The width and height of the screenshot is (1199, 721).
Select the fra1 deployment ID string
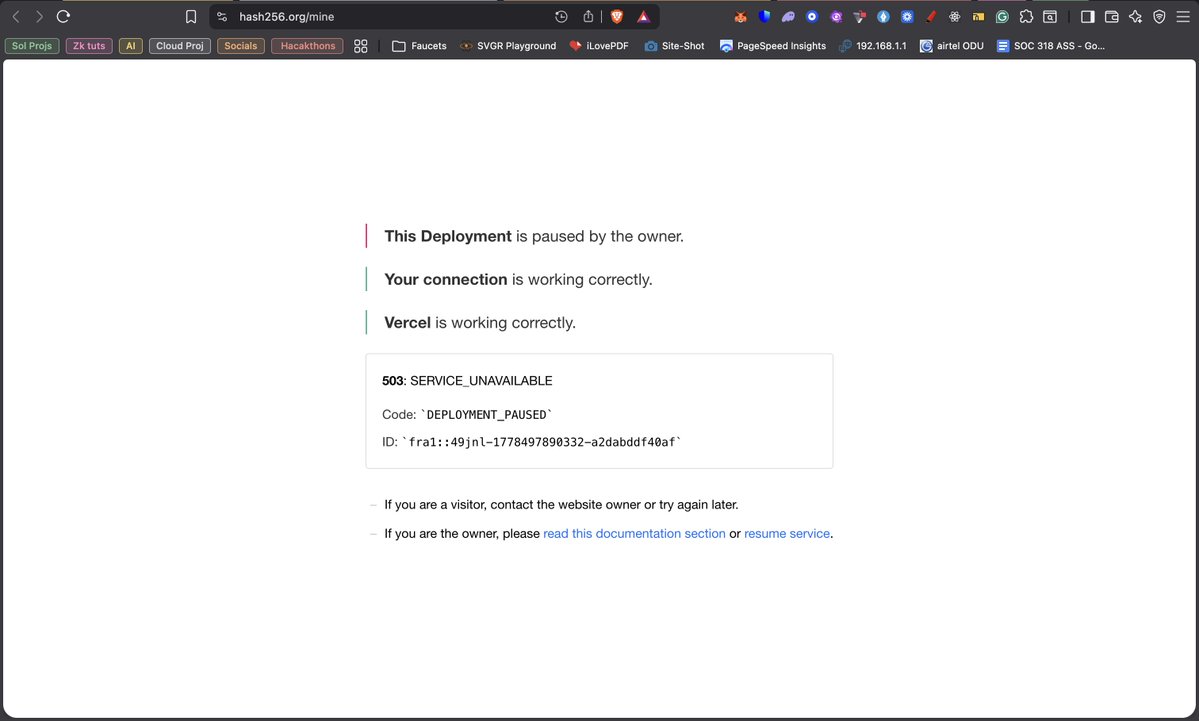point(541,442)
